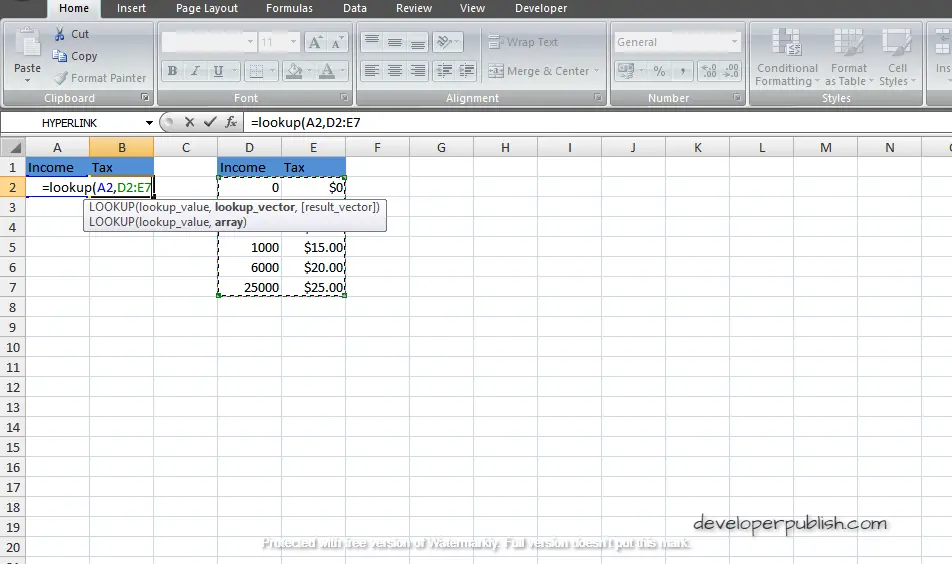
Task: Confirm formula with the checkmark icon
Action: click(x=210, y=122)
